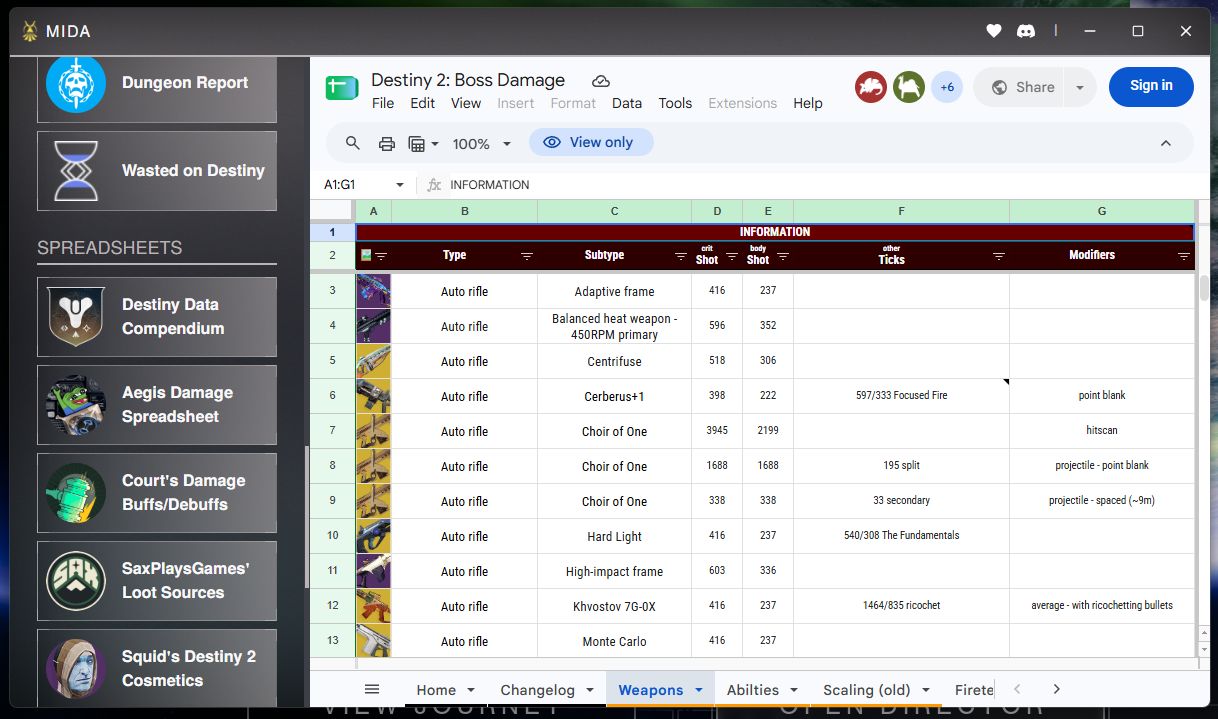Open the Discord icon in title bar

click(x=1025, y=31)
